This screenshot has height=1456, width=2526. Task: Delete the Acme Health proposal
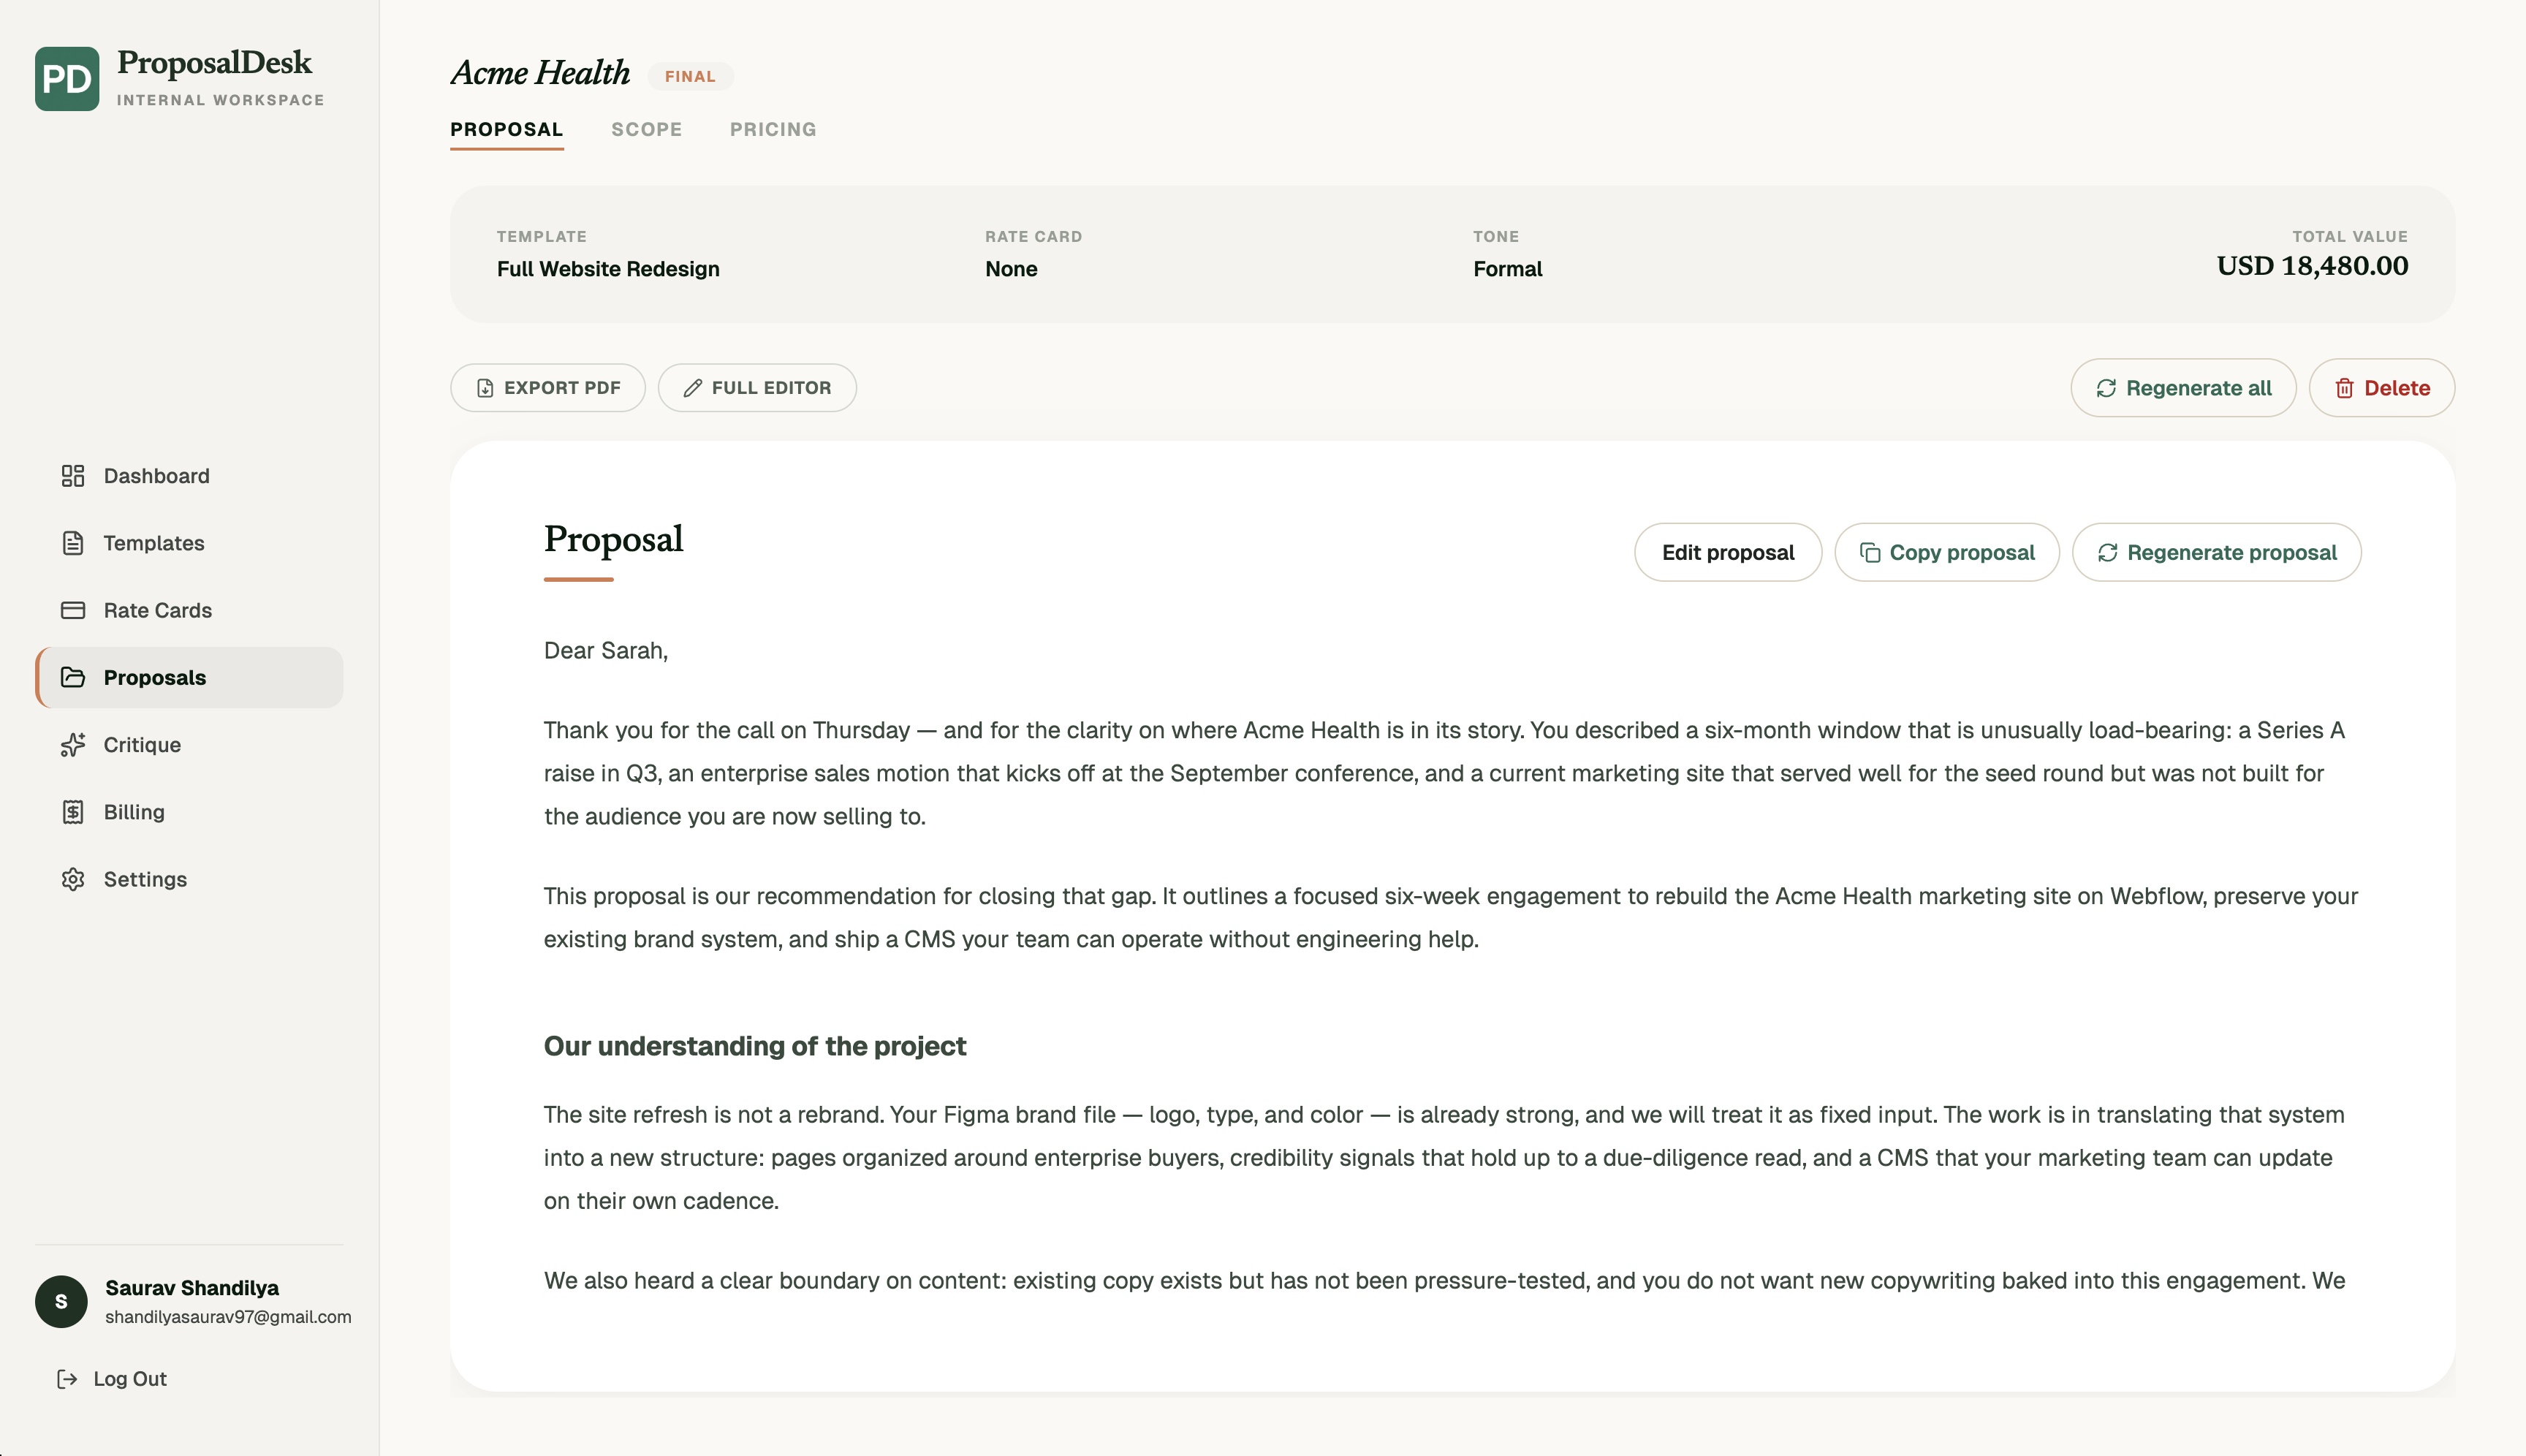(x=2381, y=388)
